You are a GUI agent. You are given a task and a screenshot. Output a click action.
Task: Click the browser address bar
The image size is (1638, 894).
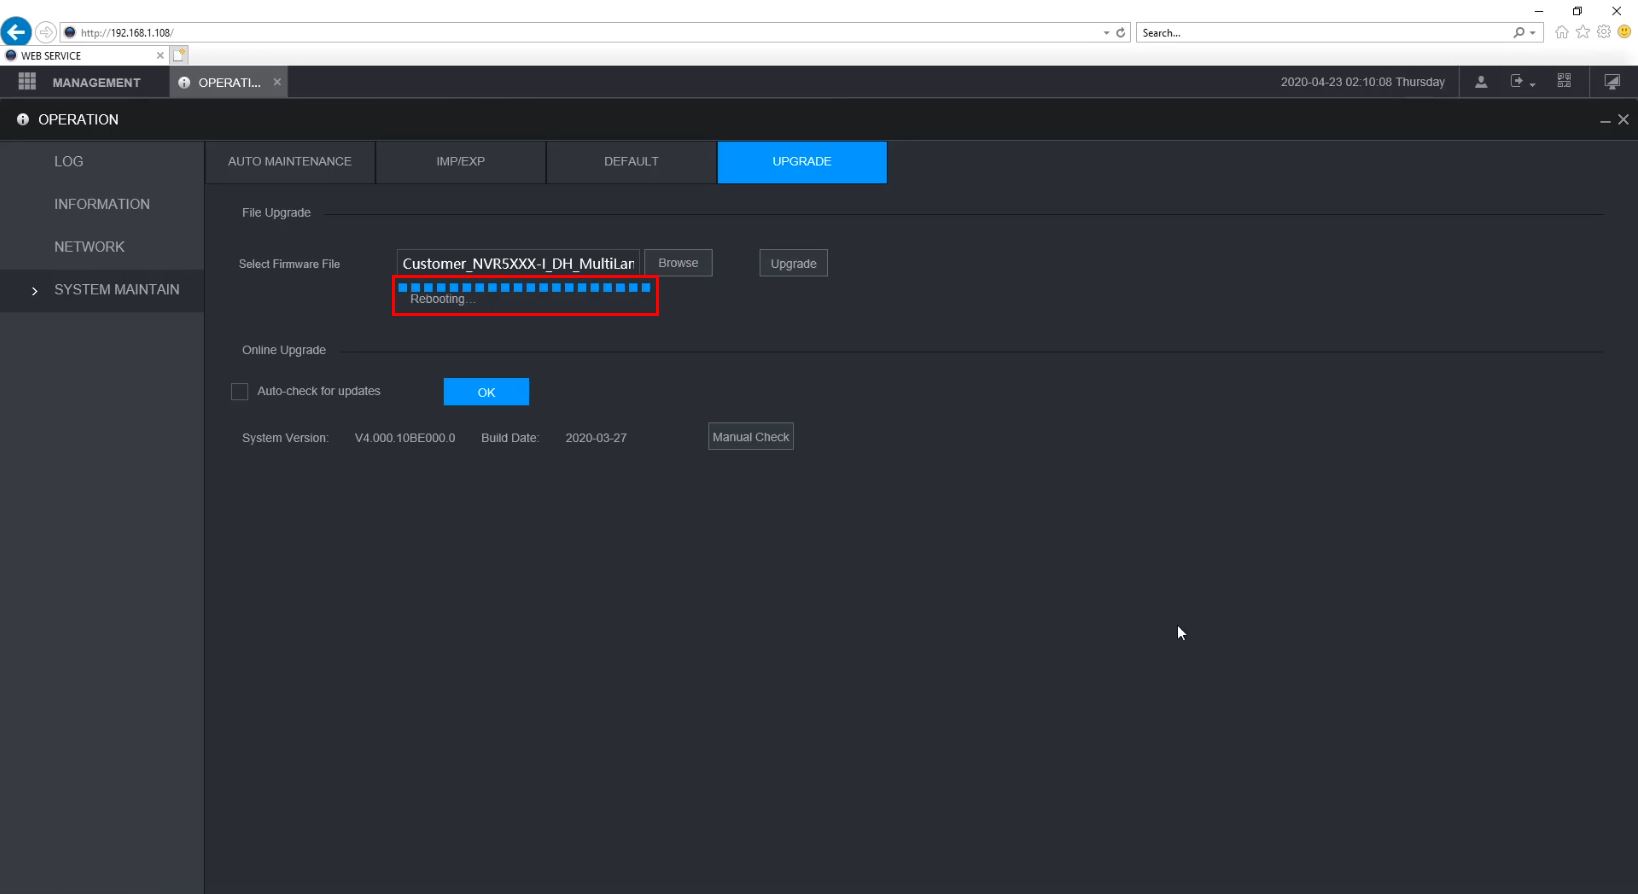[x=596, y=33]
